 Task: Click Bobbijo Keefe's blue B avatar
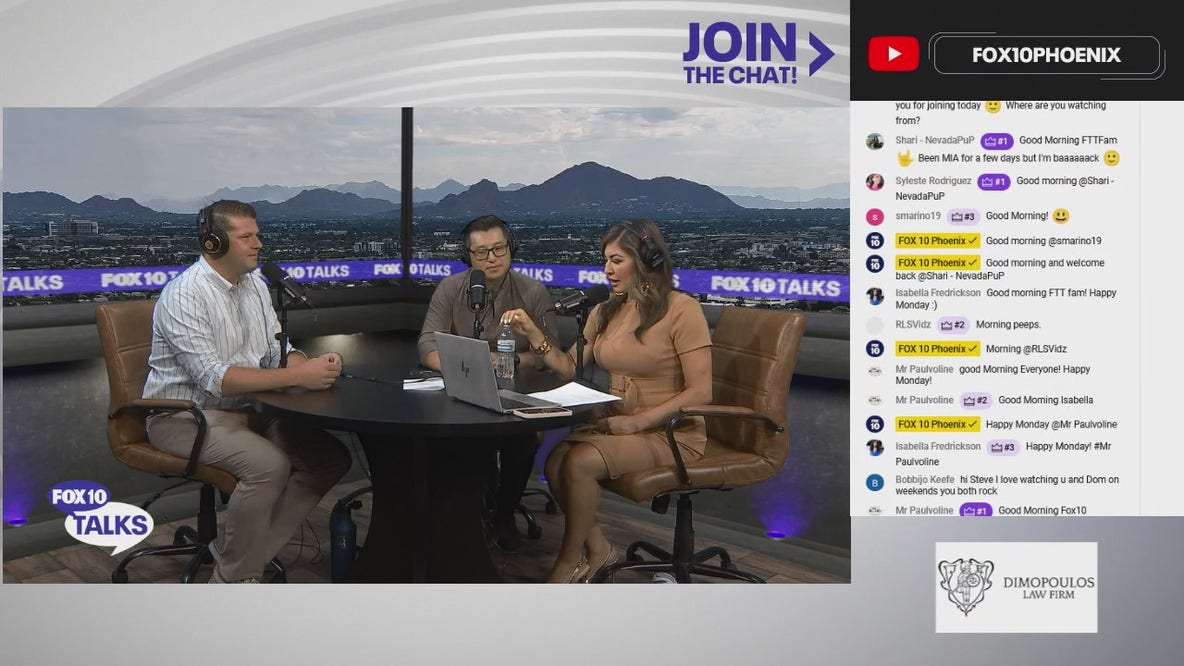[874, 483]
